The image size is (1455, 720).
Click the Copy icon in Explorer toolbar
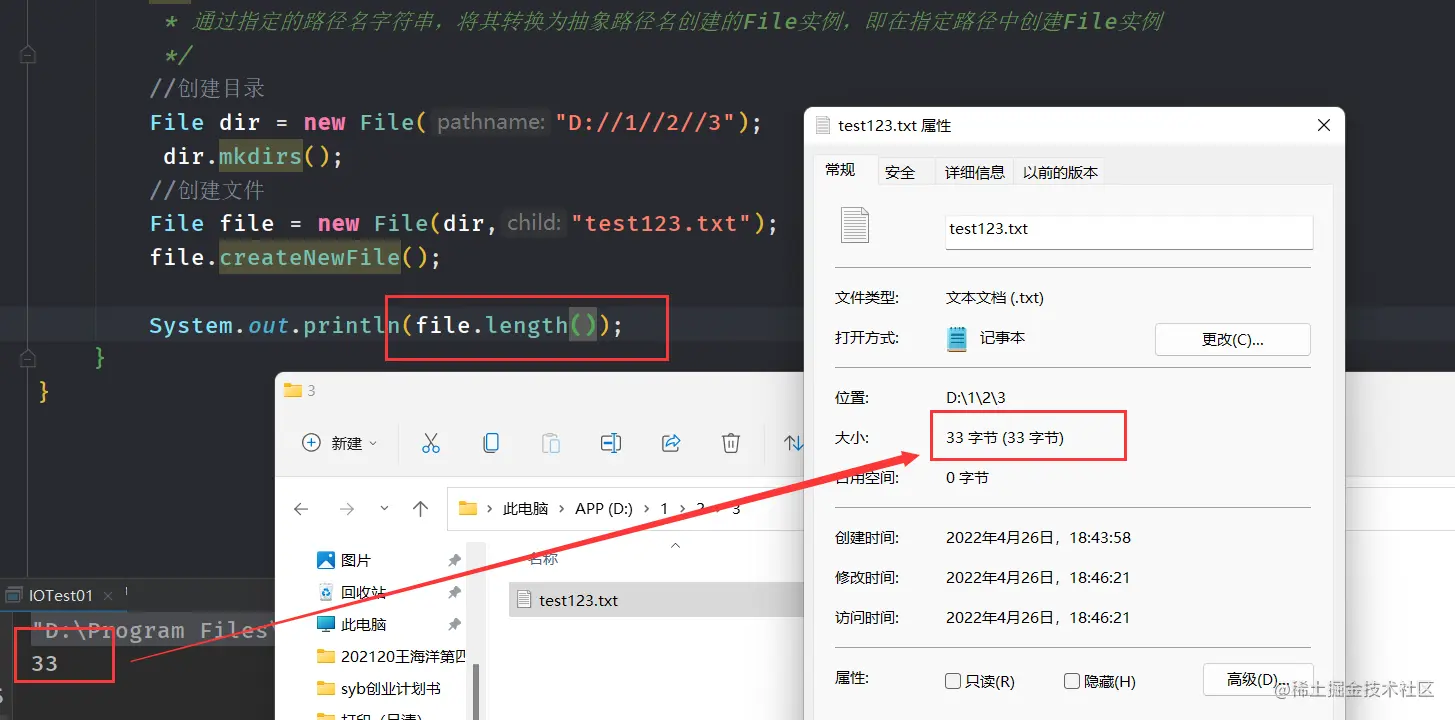tap(491, 443)
